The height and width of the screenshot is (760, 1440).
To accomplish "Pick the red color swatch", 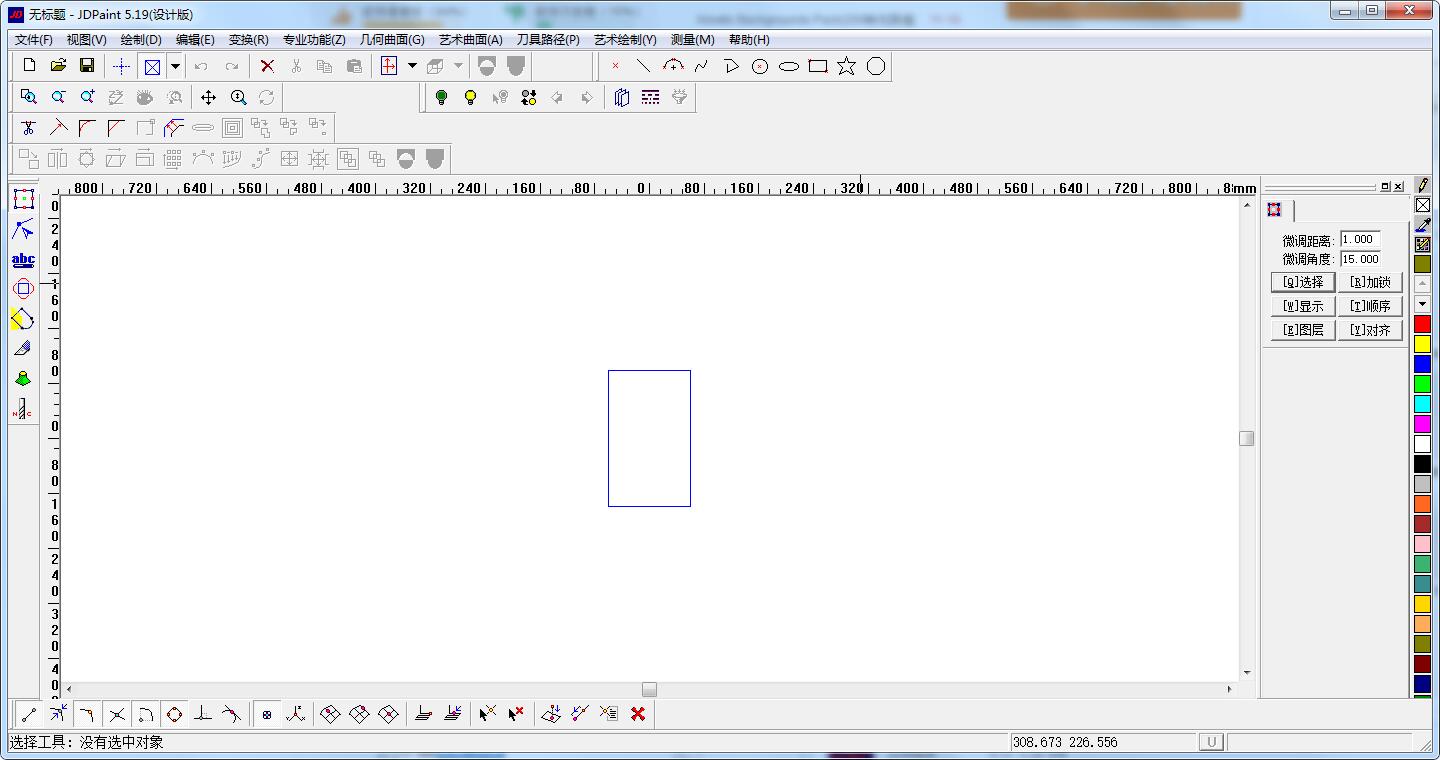I will [1422, 324].
